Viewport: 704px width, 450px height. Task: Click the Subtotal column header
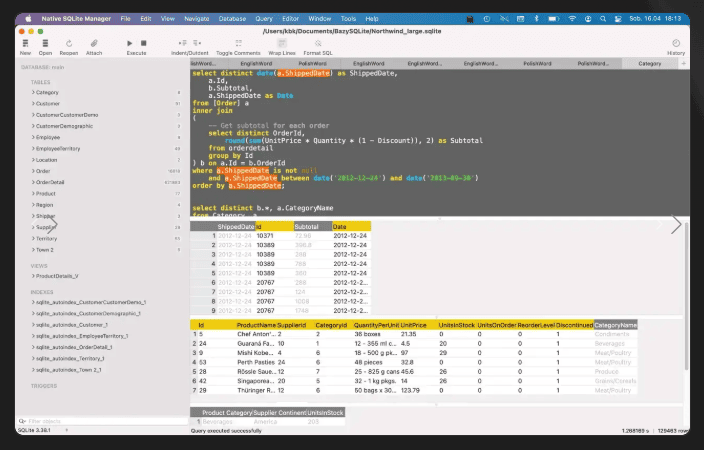point(313,226)
